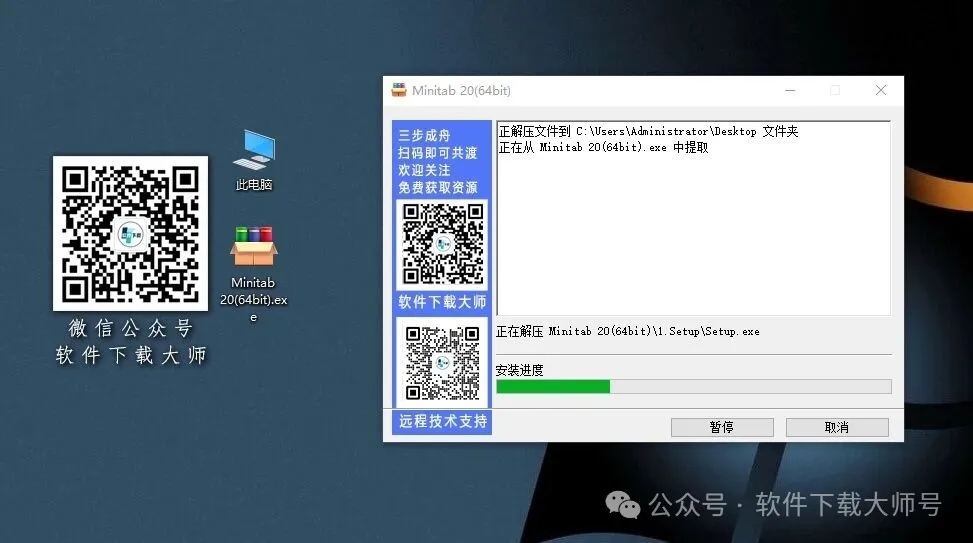The width and height of the screenshot is (973, 543).
Task: Click the Minitab 20(64bit) window title
Action: (x=461, y=91)
